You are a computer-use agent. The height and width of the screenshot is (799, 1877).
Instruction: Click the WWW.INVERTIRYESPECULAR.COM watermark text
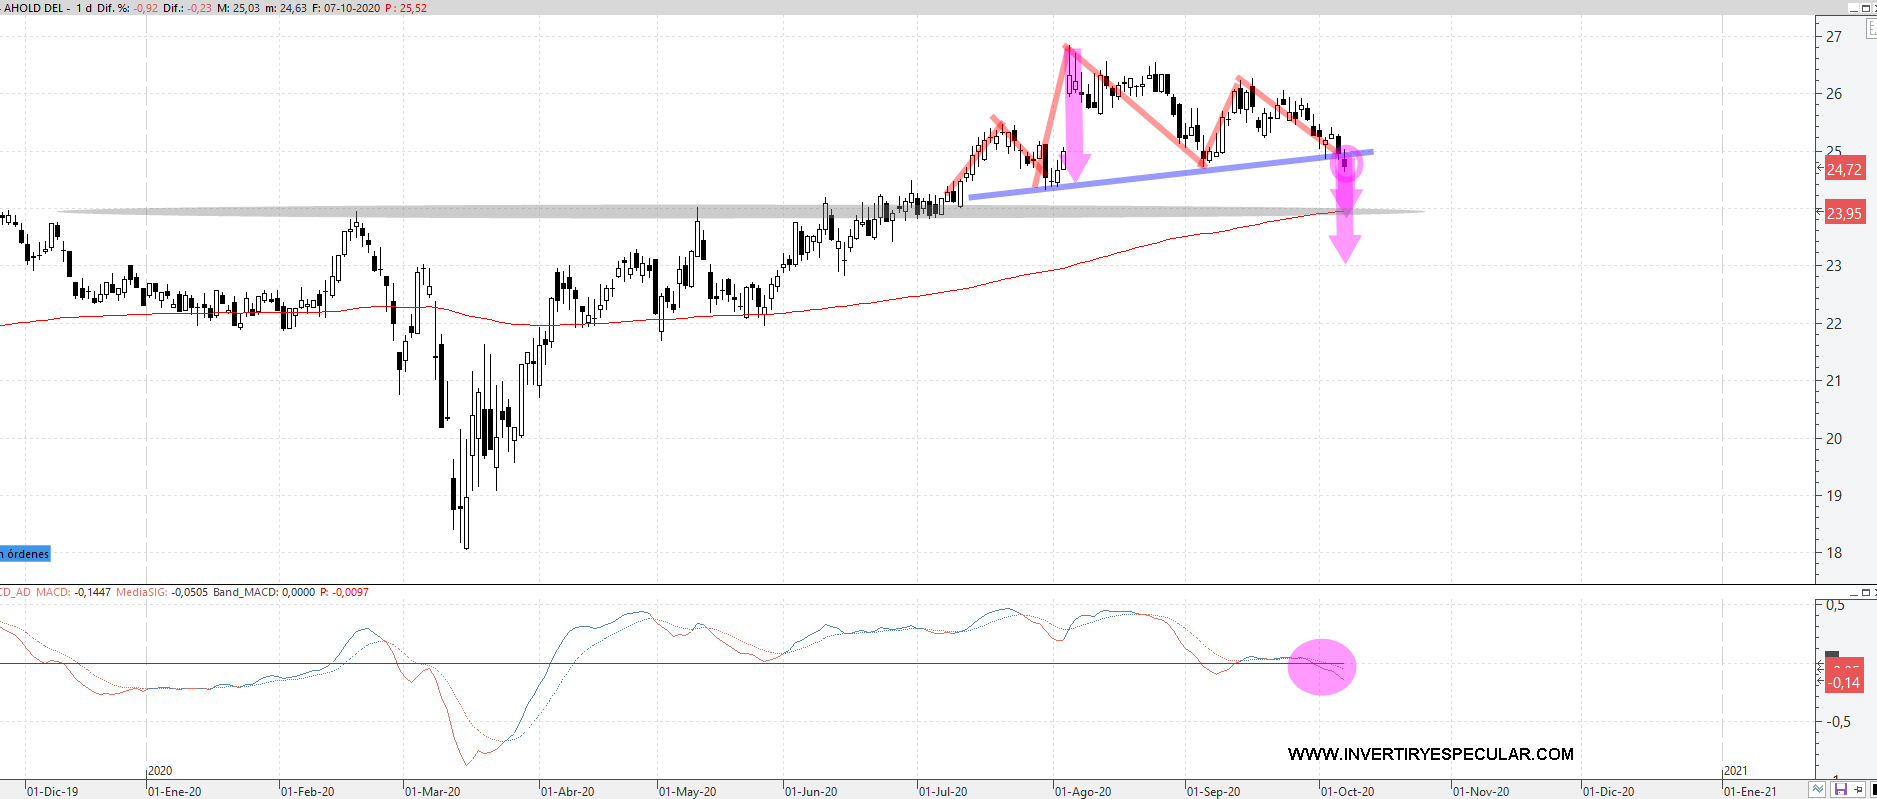coord(1430,754)
